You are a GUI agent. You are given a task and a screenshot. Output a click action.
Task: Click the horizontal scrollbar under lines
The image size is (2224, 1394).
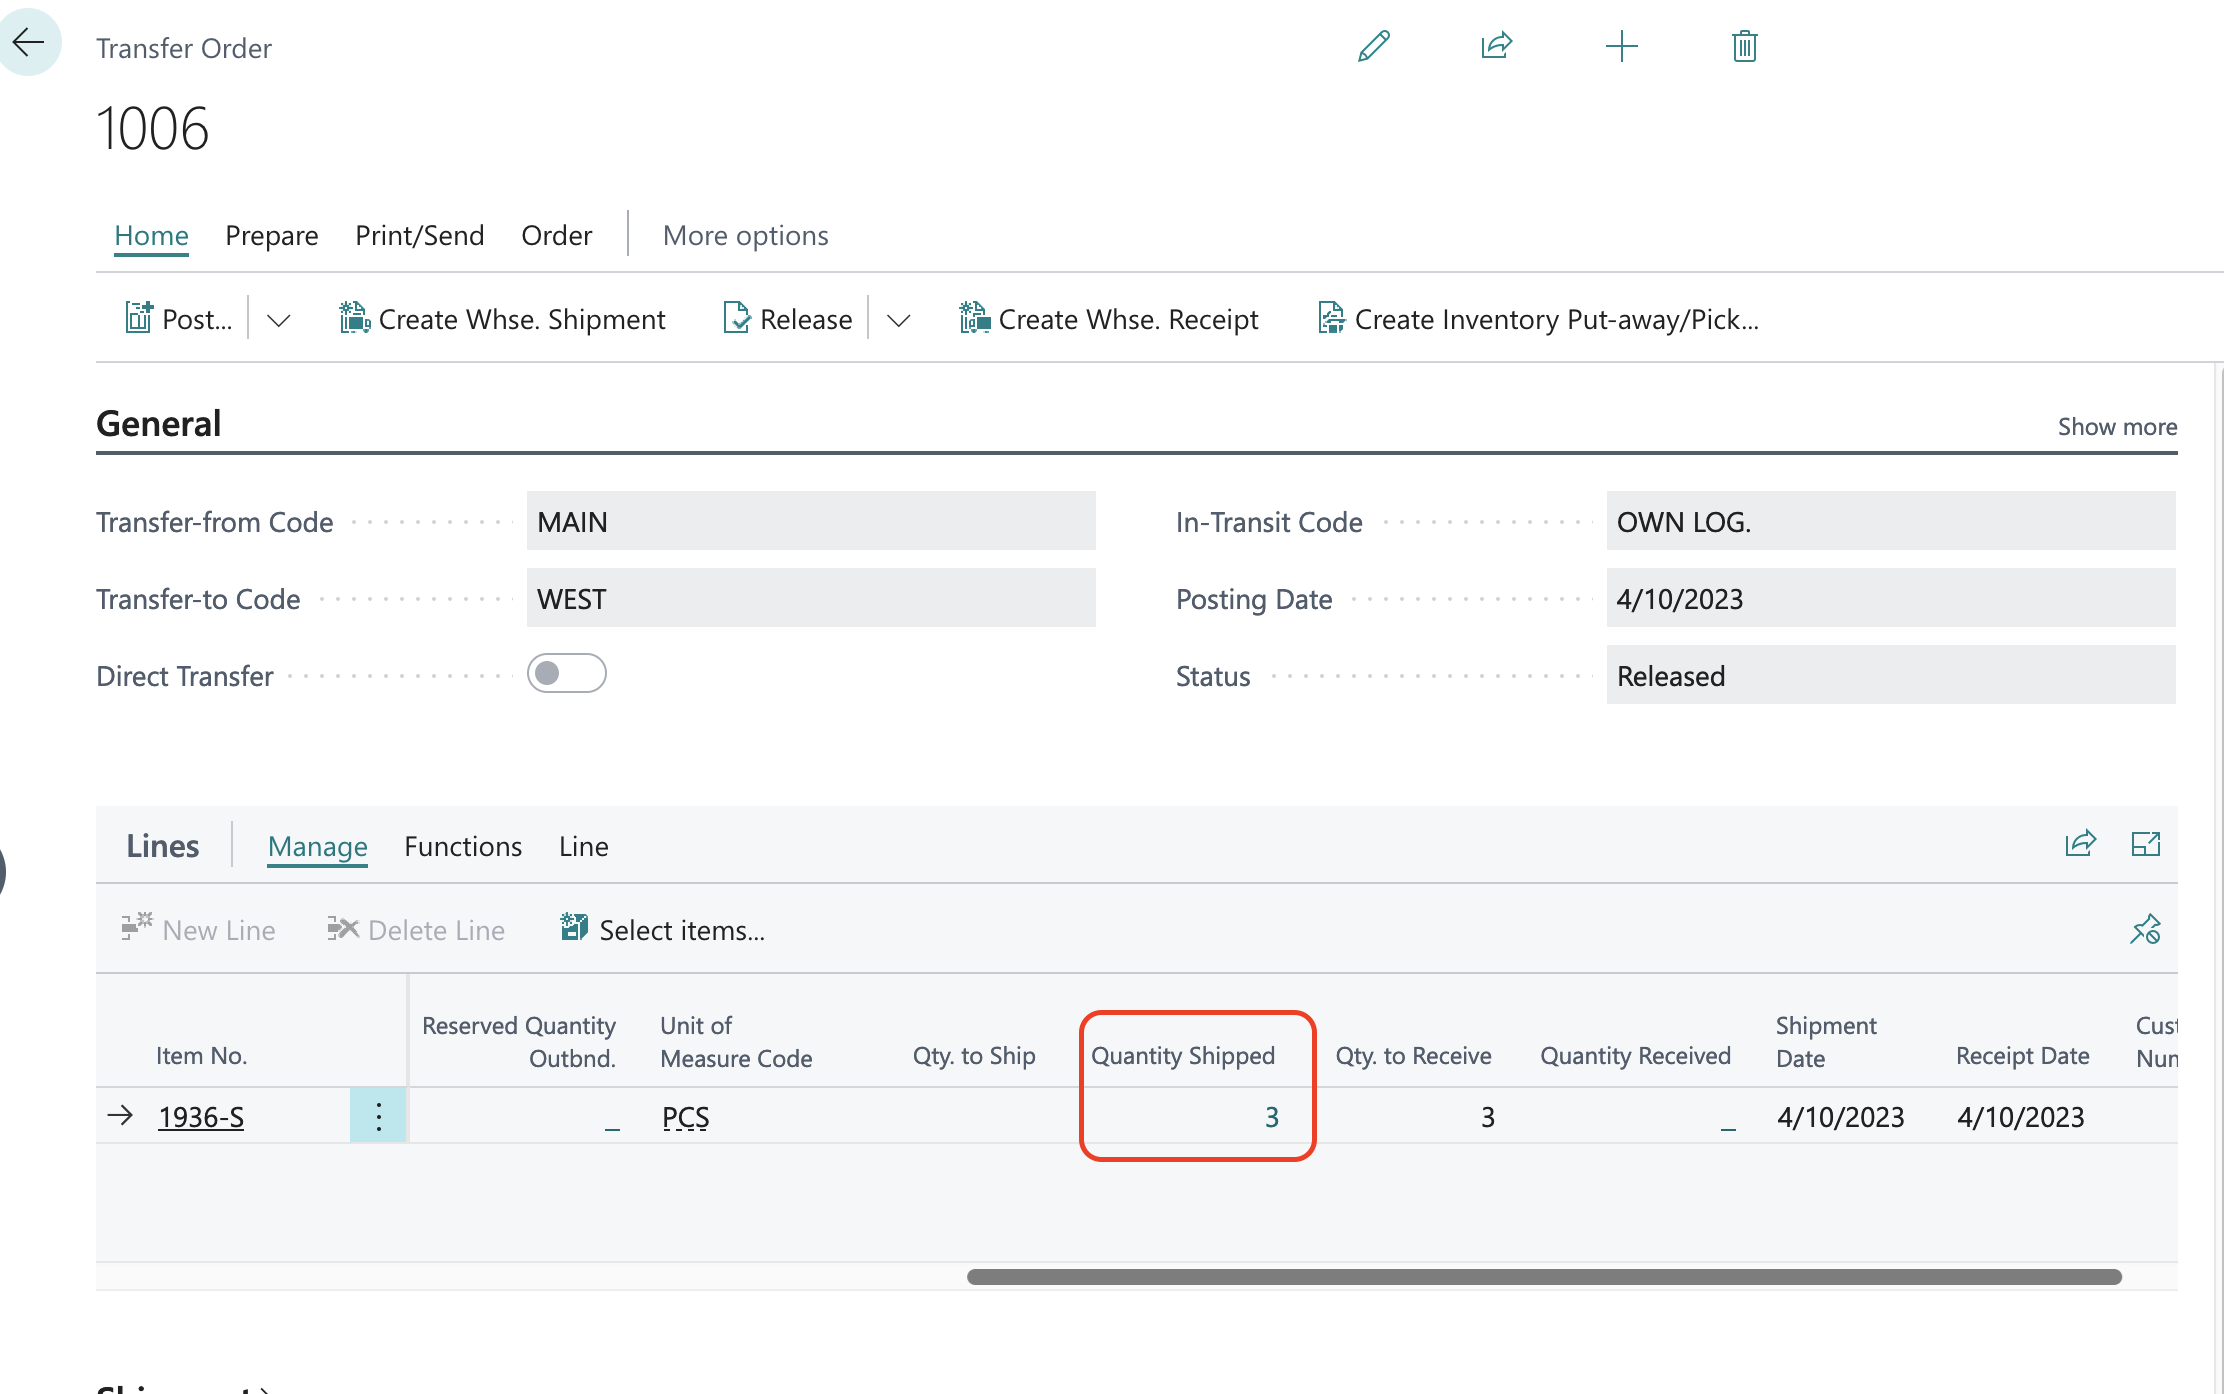pyautogui.click(x=1543, y=1277)
